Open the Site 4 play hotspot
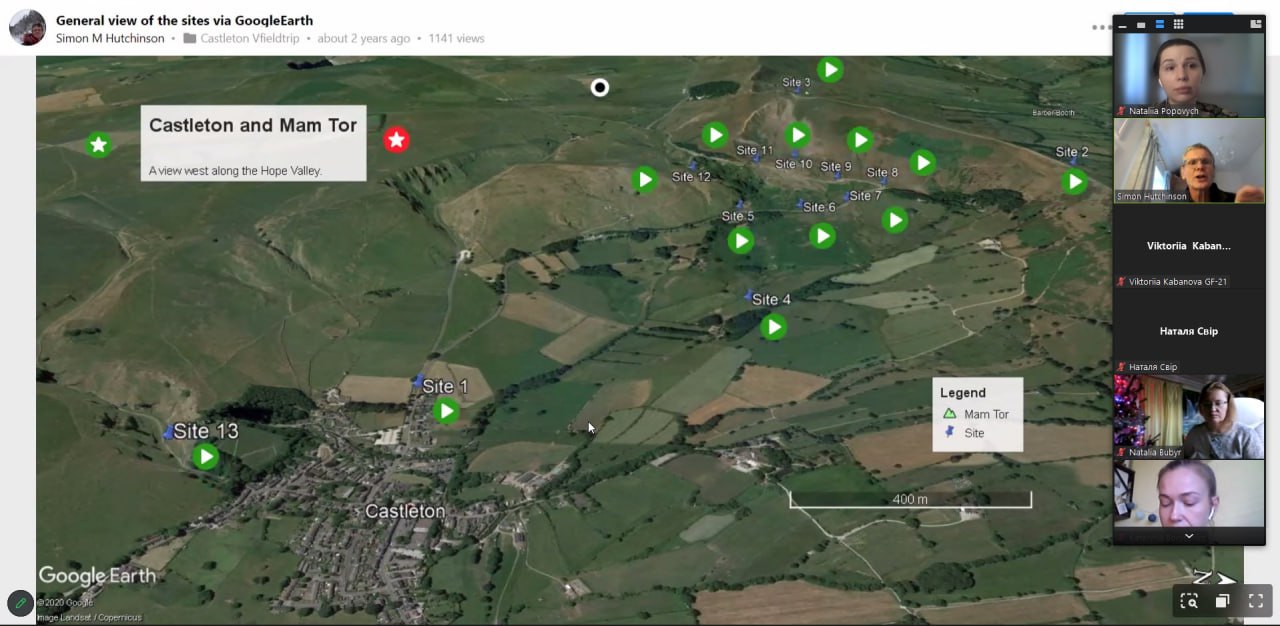1280x626 pixels. (773, 327)
